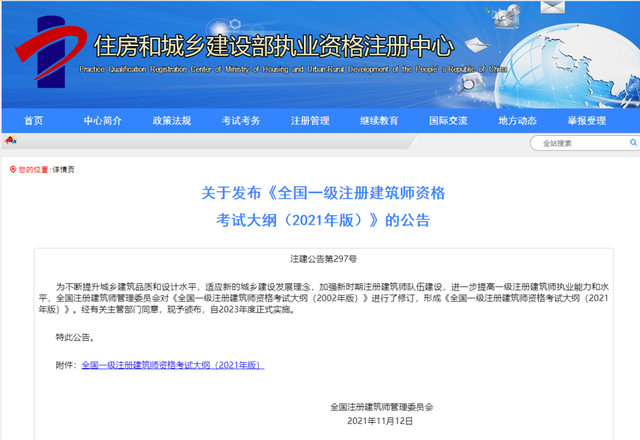The height and width of the screenshot is (440, 640).
Task: Open the 中心简介 menu item
Action: [x=105, y=120]
